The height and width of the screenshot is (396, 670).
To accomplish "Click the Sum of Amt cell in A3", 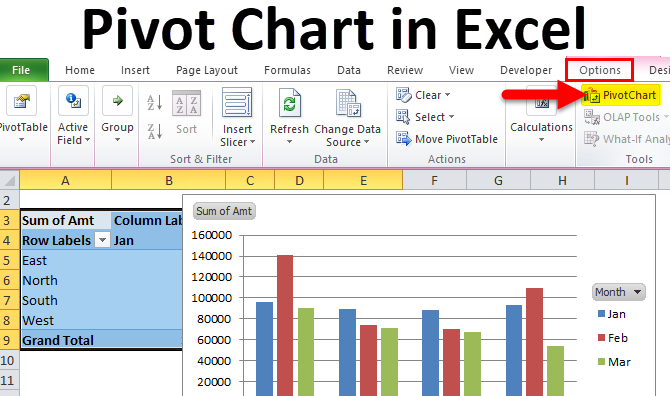I will coord(66,220).
